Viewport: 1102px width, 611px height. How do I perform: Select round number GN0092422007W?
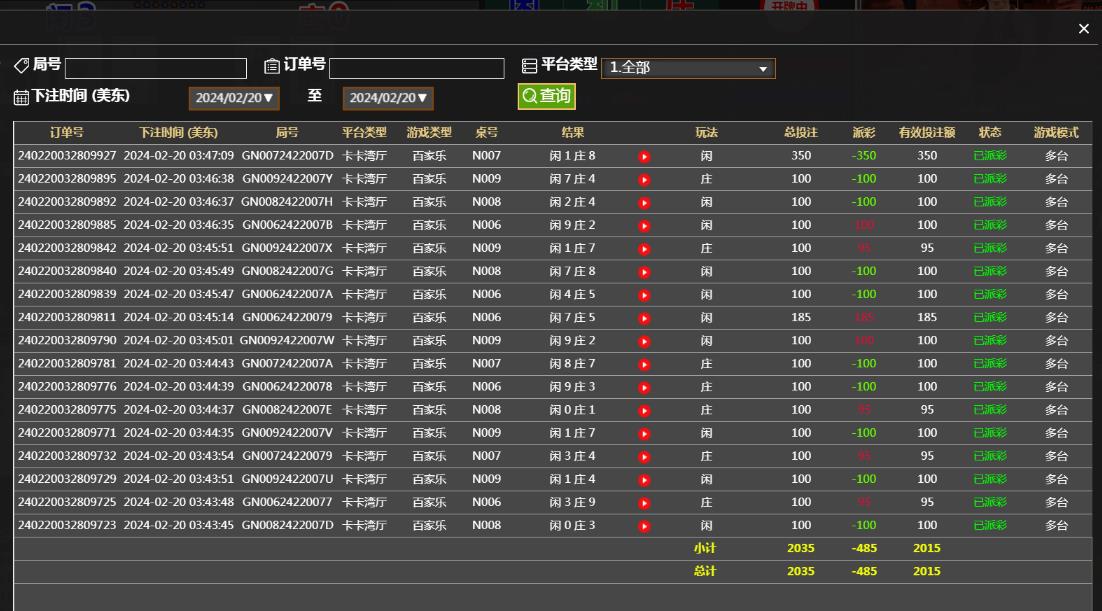pos(287,341)
